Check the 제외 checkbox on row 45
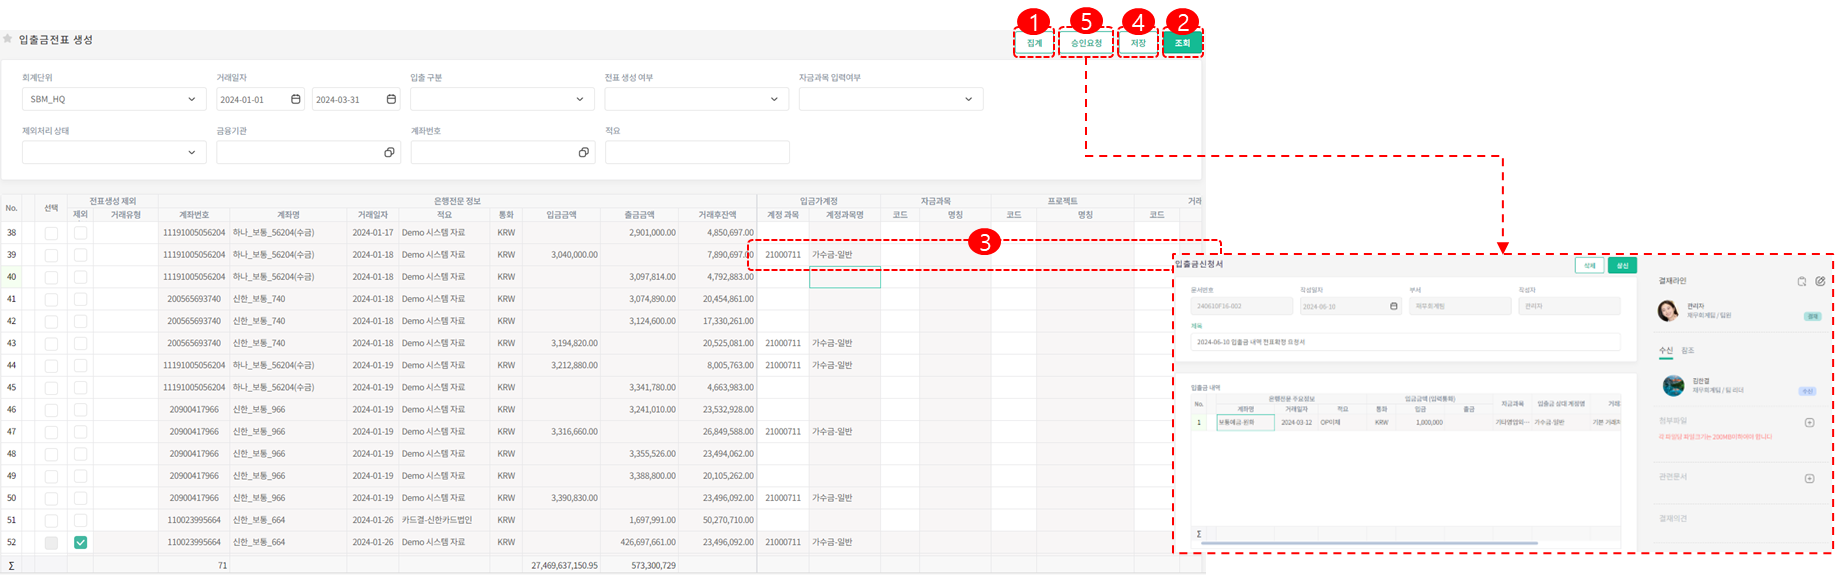 [x=80, y=388]
